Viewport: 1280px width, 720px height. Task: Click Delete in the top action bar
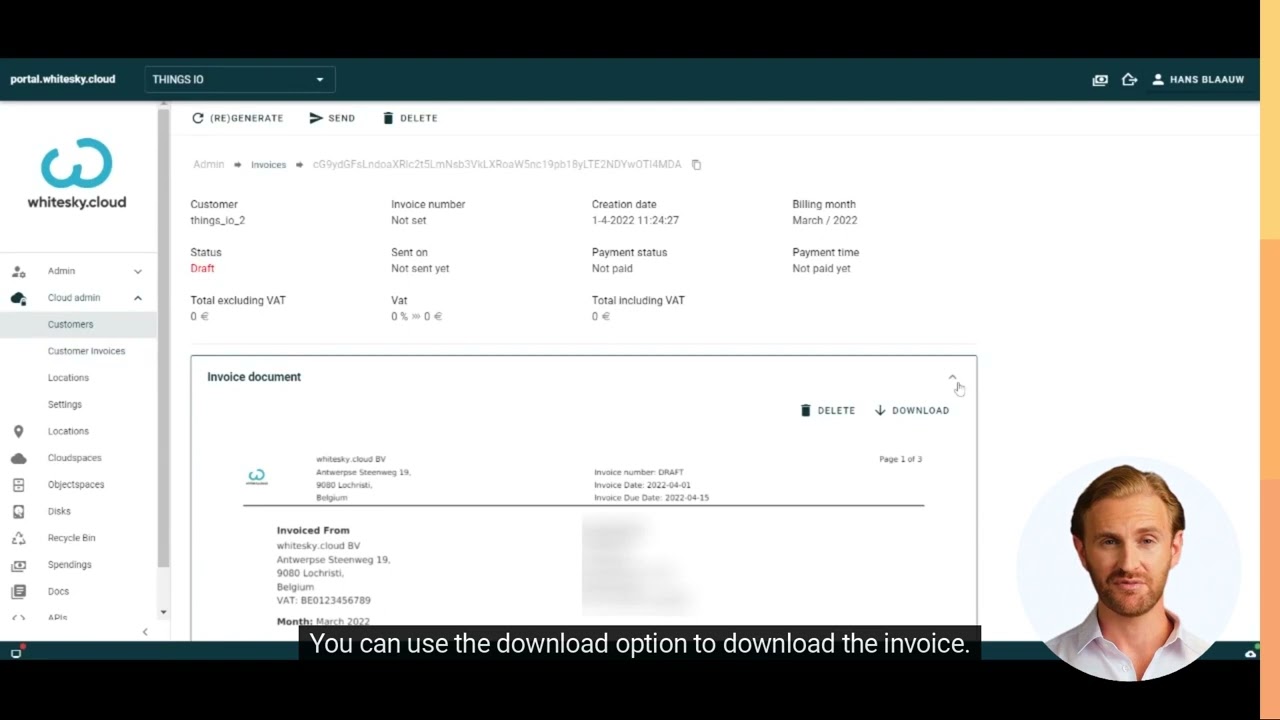tap(410, 118)
